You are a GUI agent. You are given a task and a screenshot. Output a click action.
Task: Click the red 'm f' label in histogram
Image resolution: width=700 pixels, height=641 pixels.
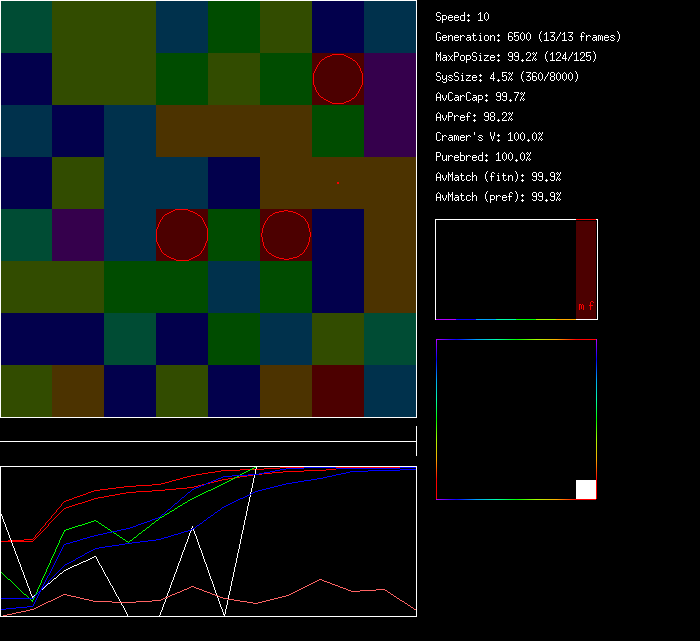point(586,306)
